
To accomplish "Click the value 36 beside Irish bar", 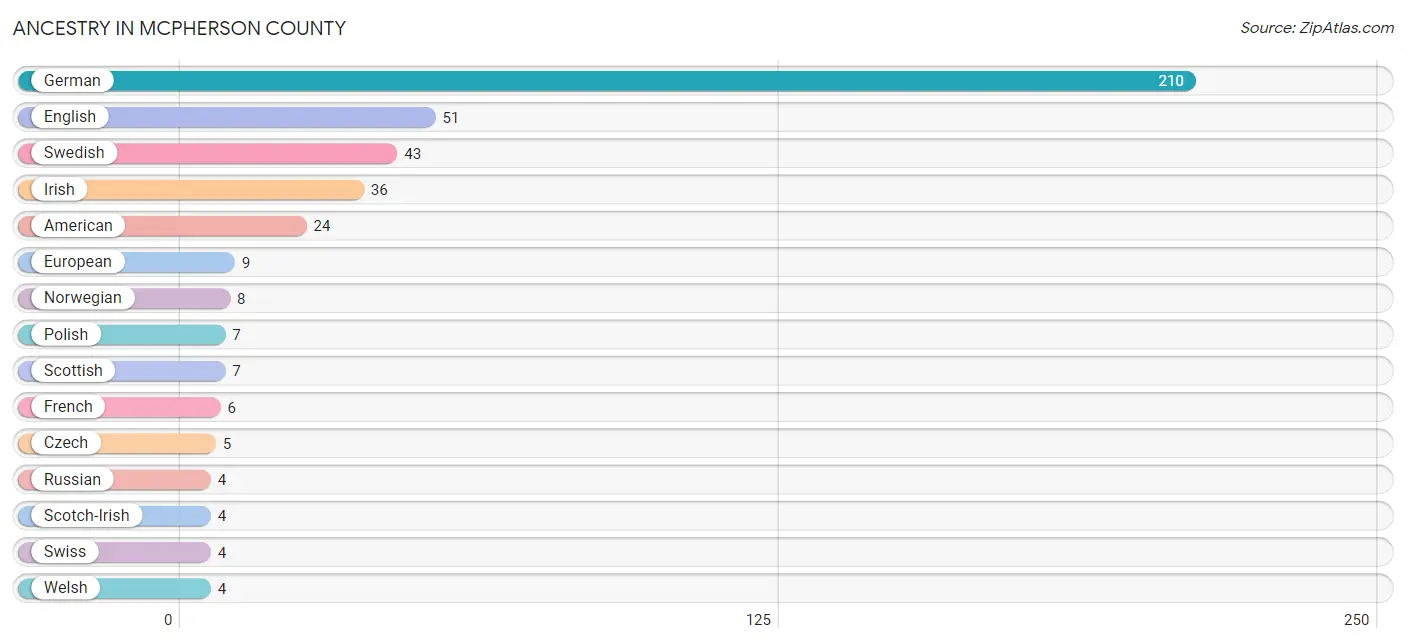I will [379, 190].
